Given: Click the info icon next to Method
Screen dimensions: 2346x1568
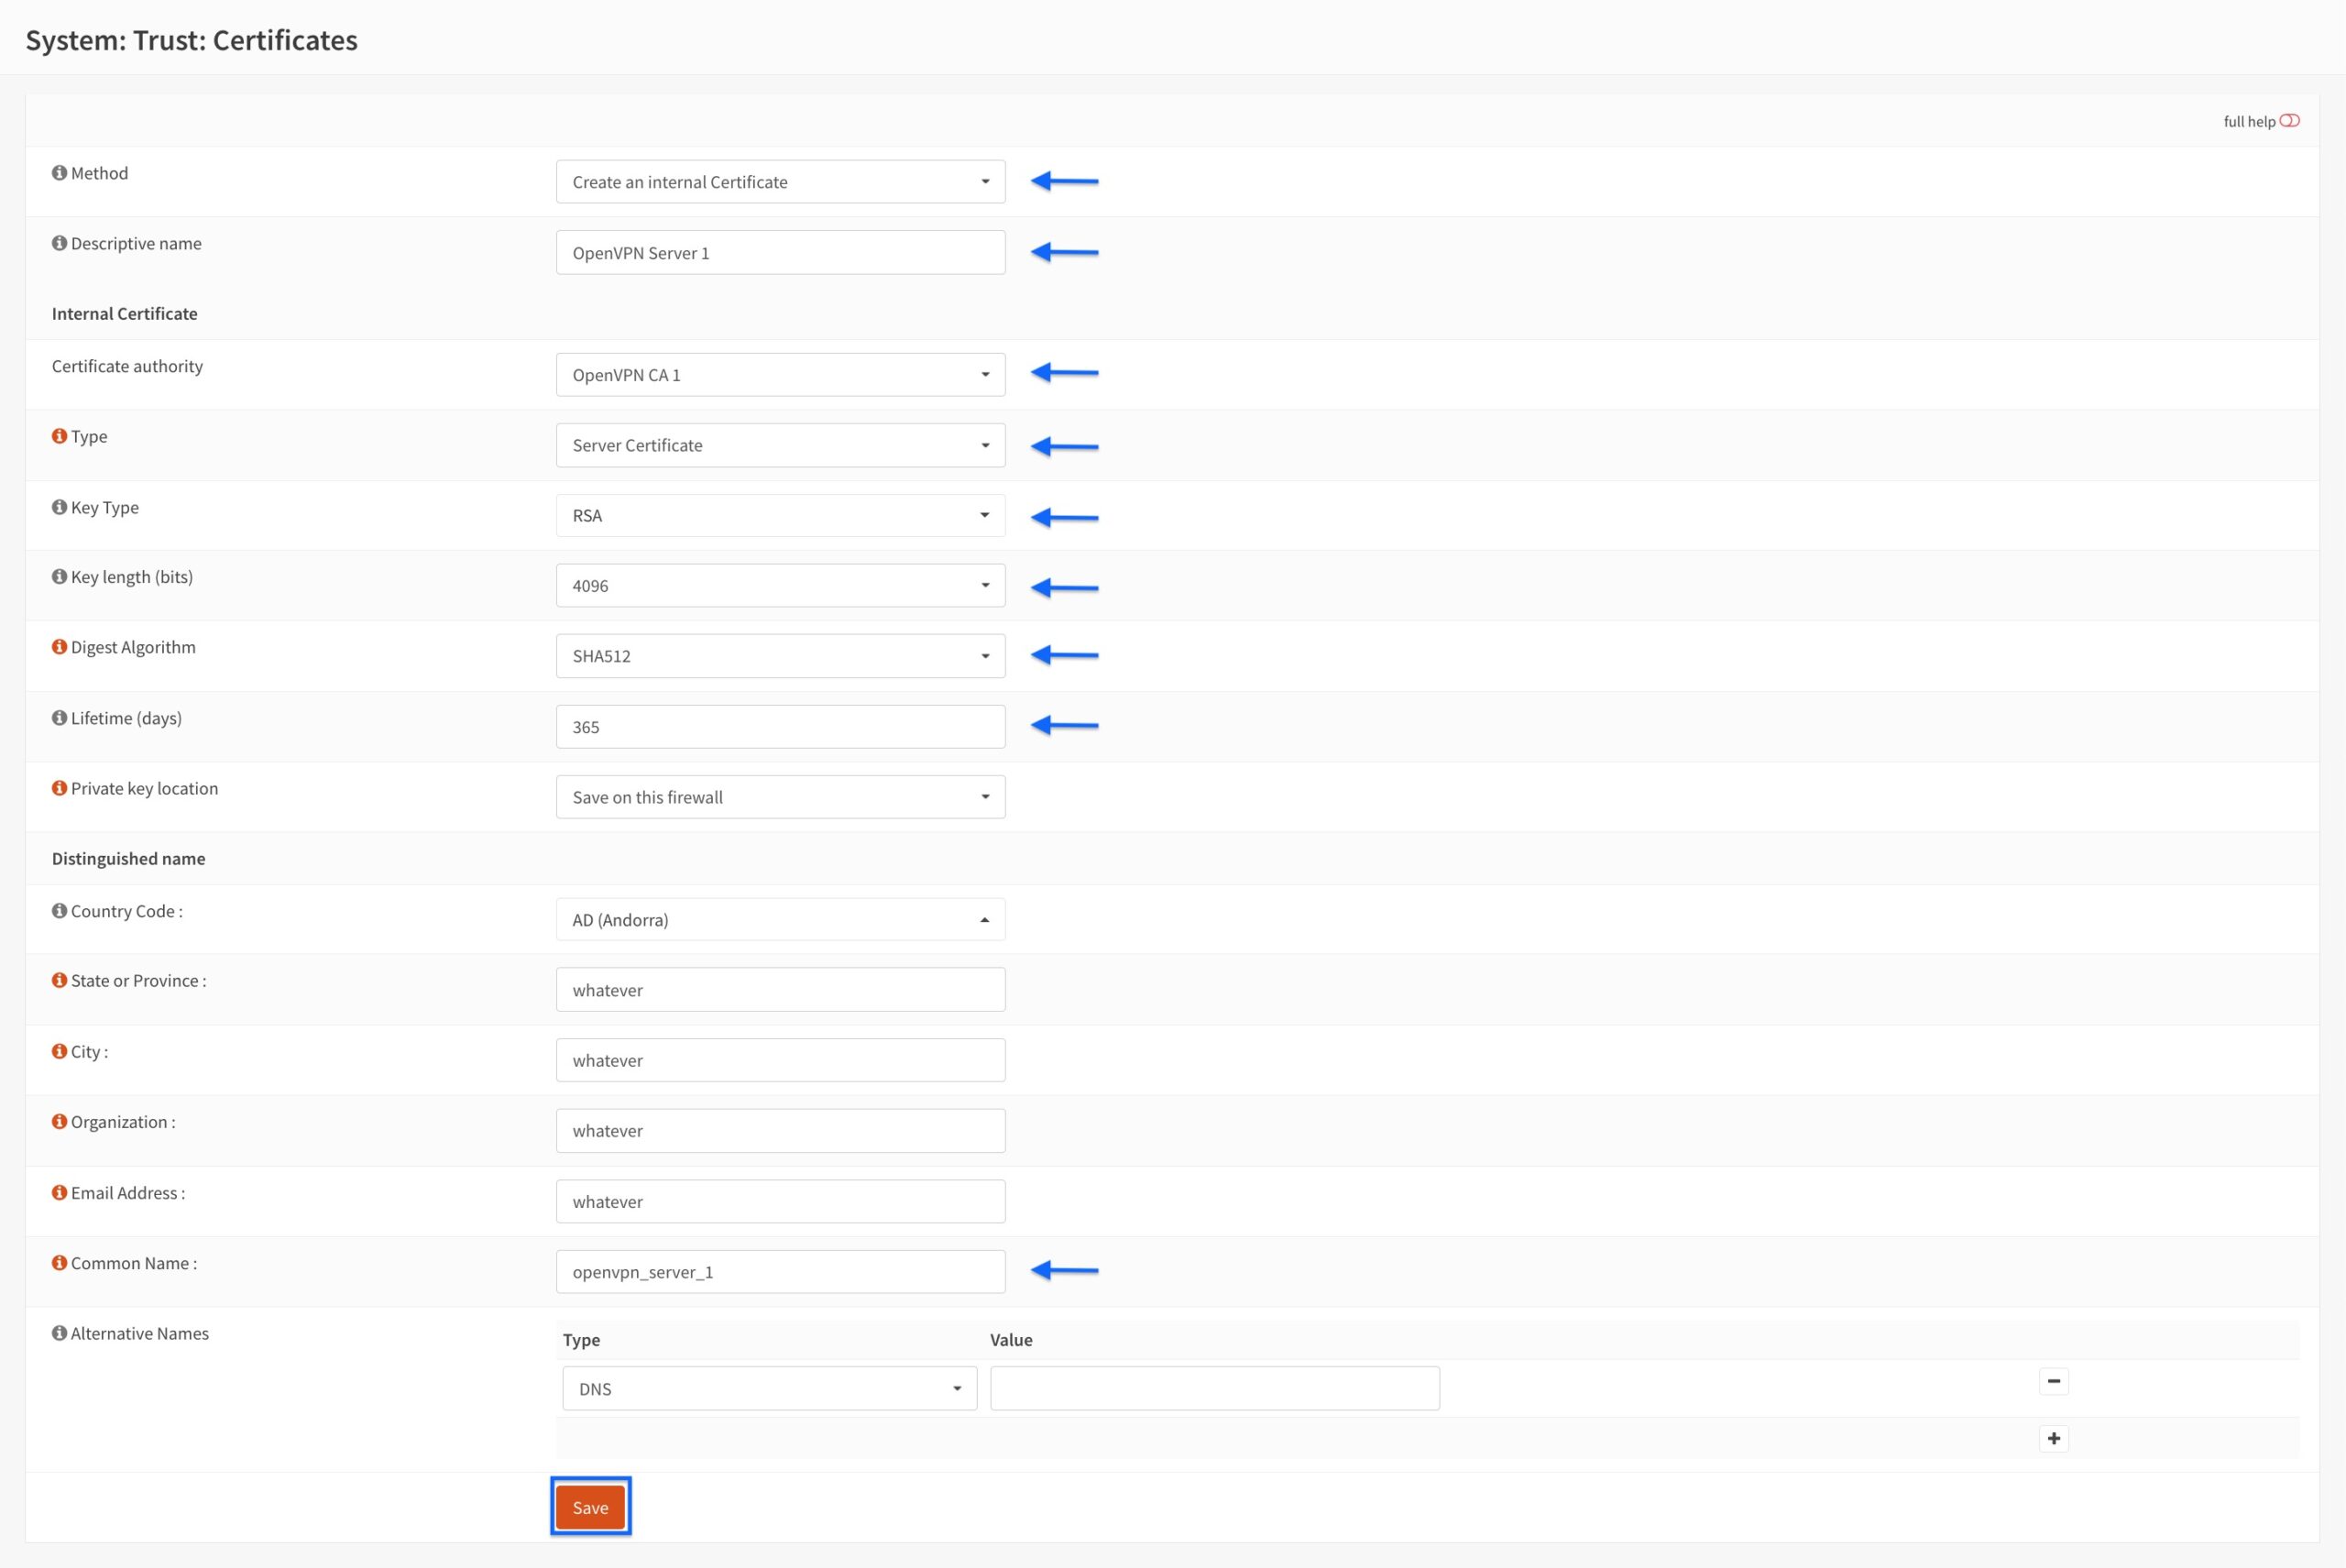Looking at the screenshot, I should pos(59,172).
